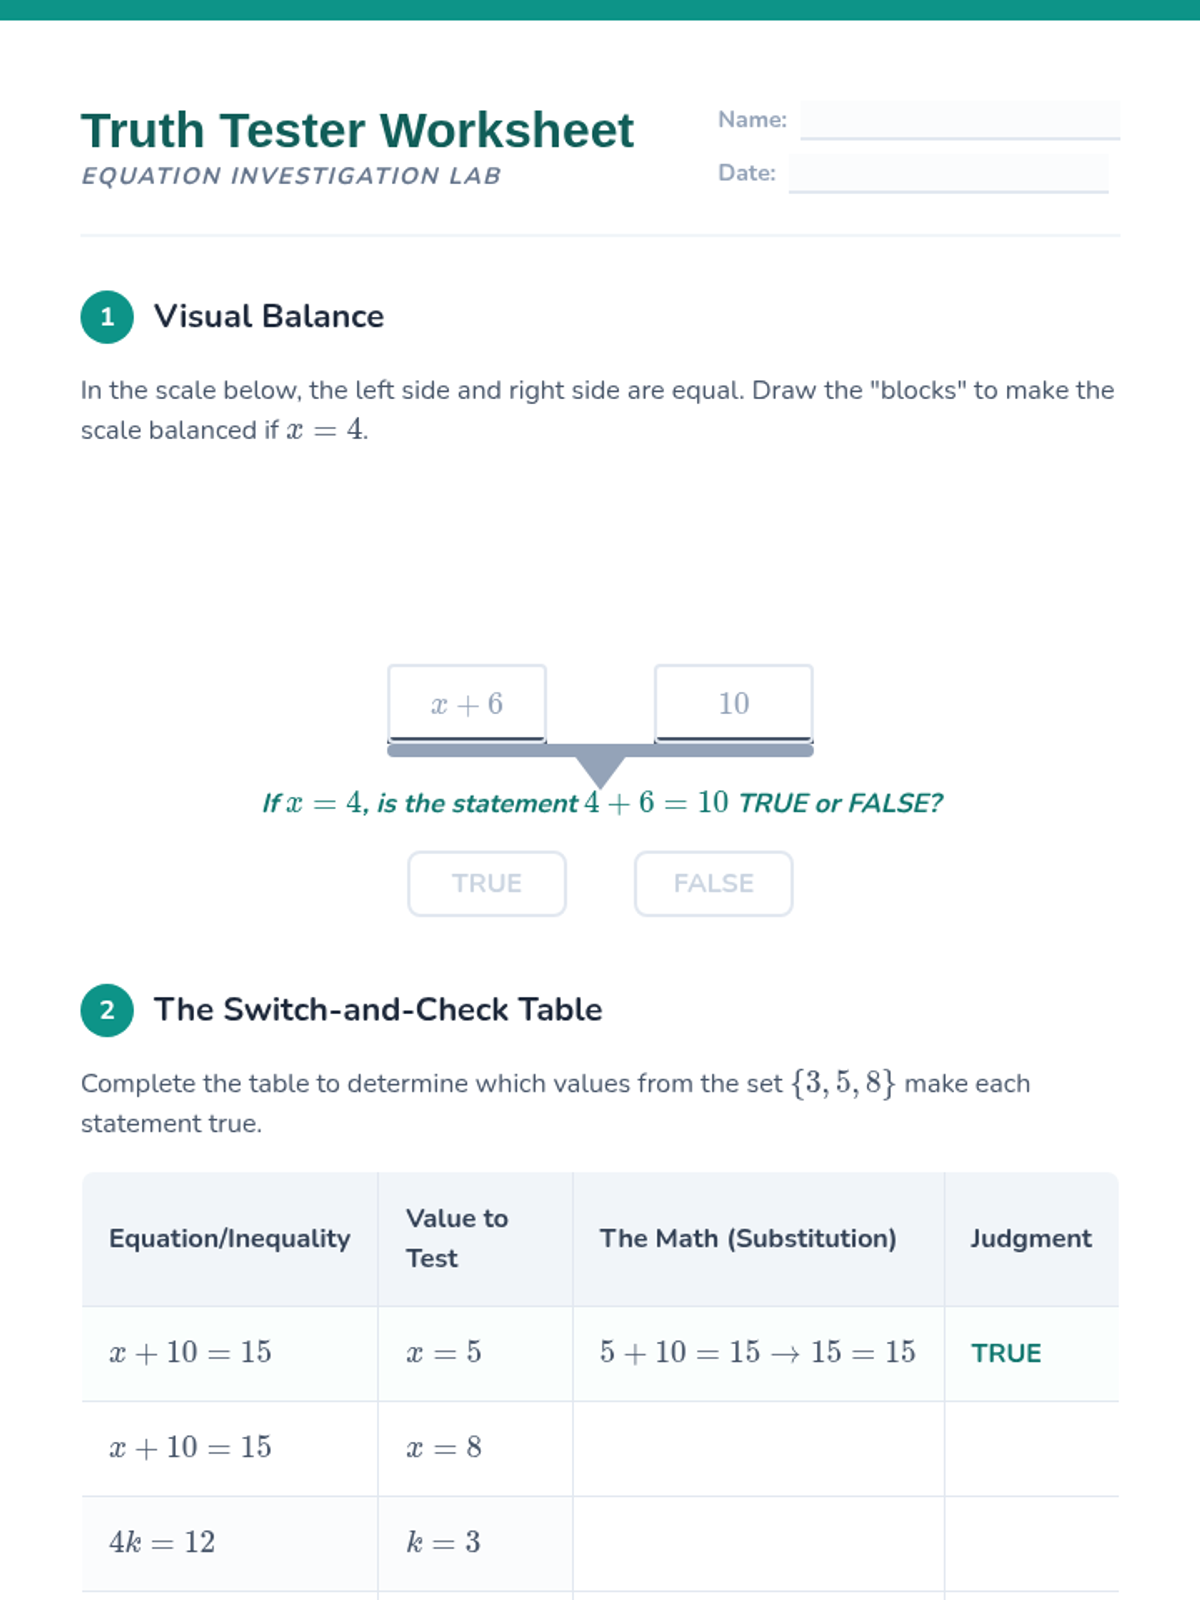This screenshot has height=1600, width=1200.
Task: Click the Name input field
Action: tap(959, 120)
